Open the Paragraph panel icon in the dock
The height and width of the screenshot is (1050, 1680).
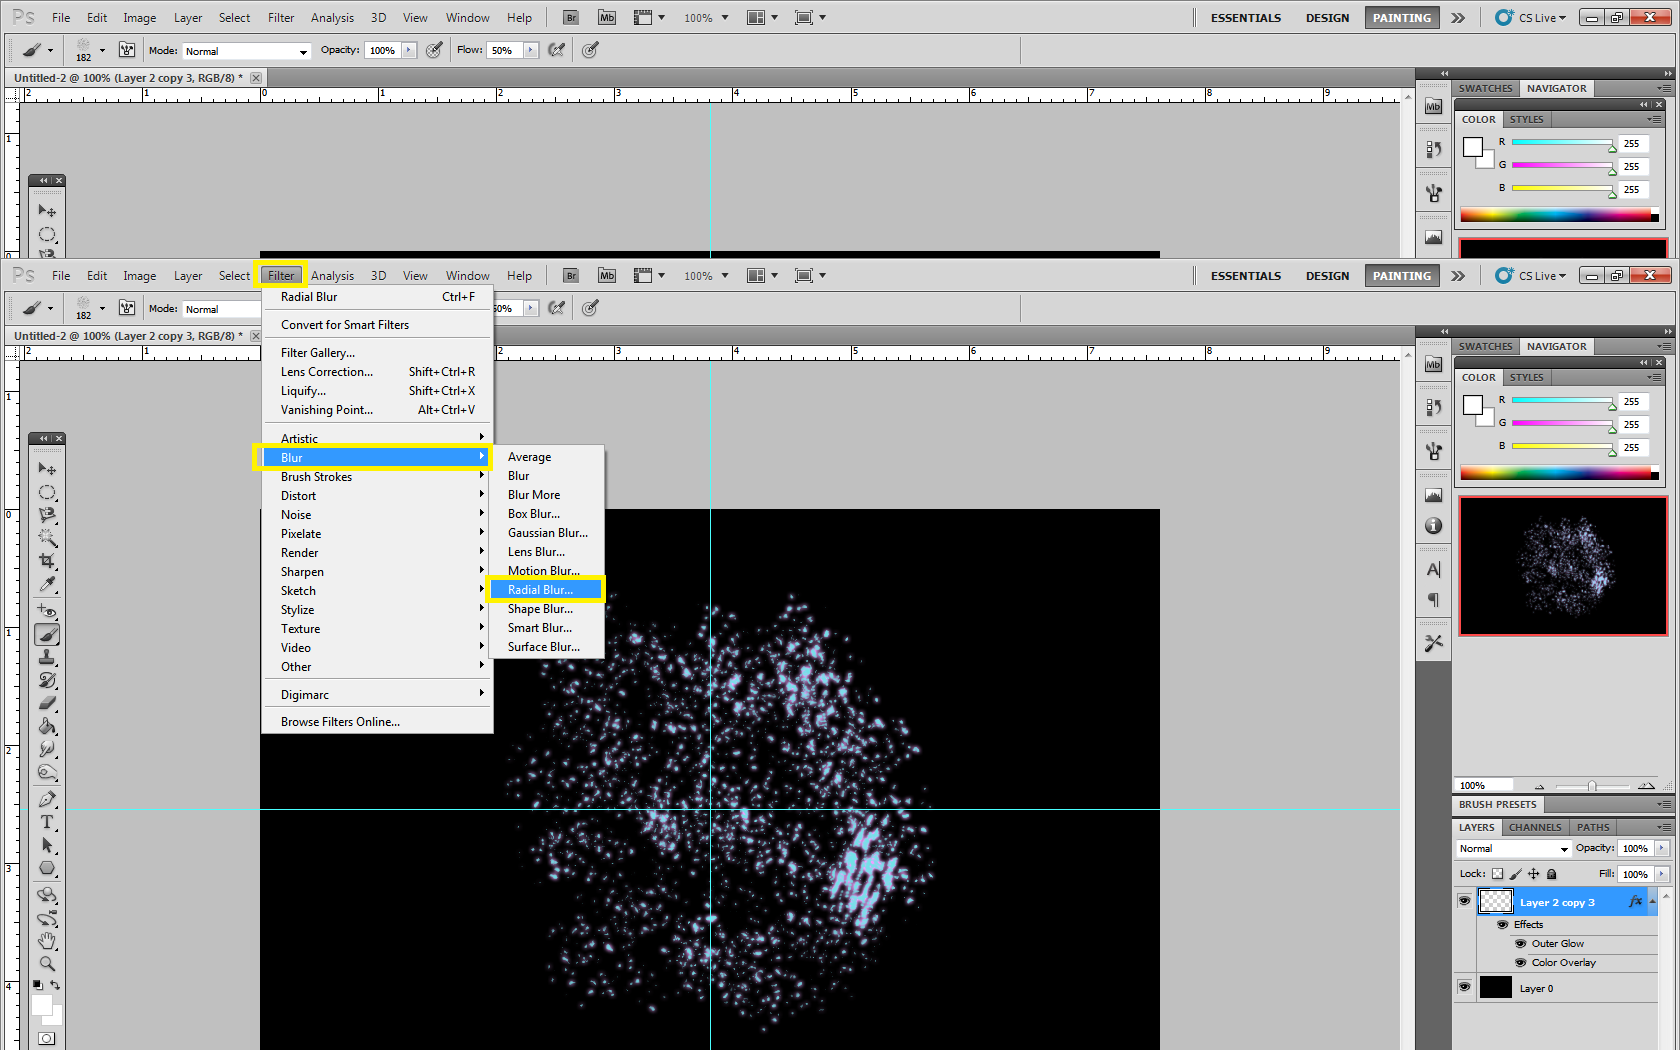pyautogui.click(x=1433, y=600)
